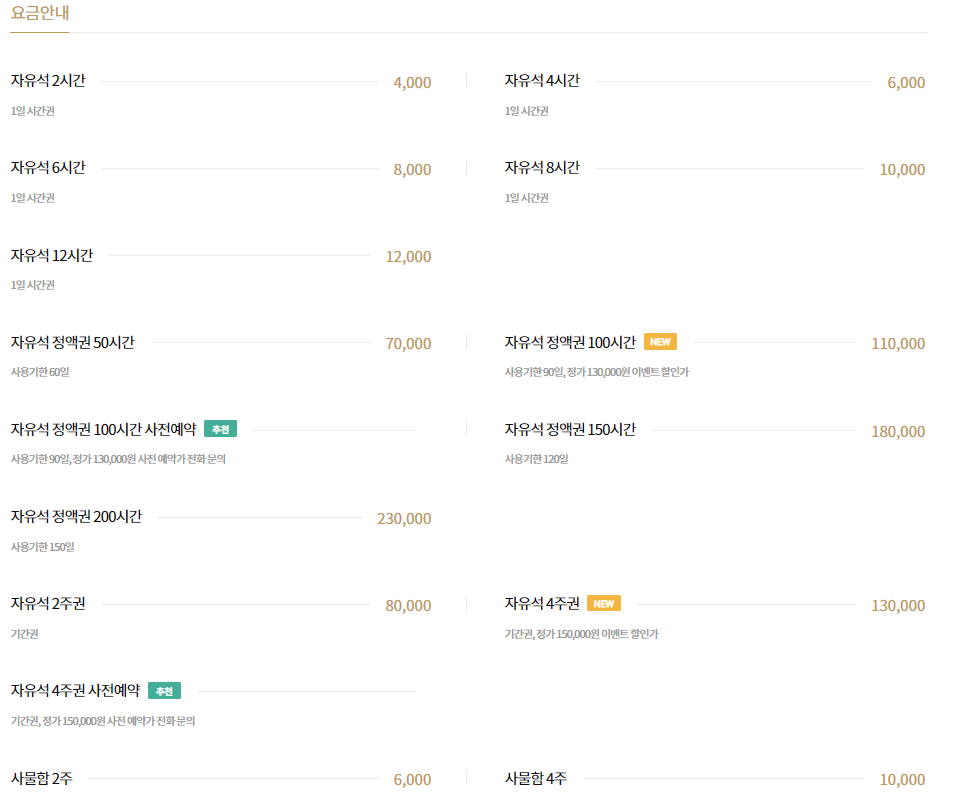Viewport: 971px width, 802px height.
Task: Select 자유석 정액권 100시간 title
Action: pyautogui.click(x=570, y=342)
